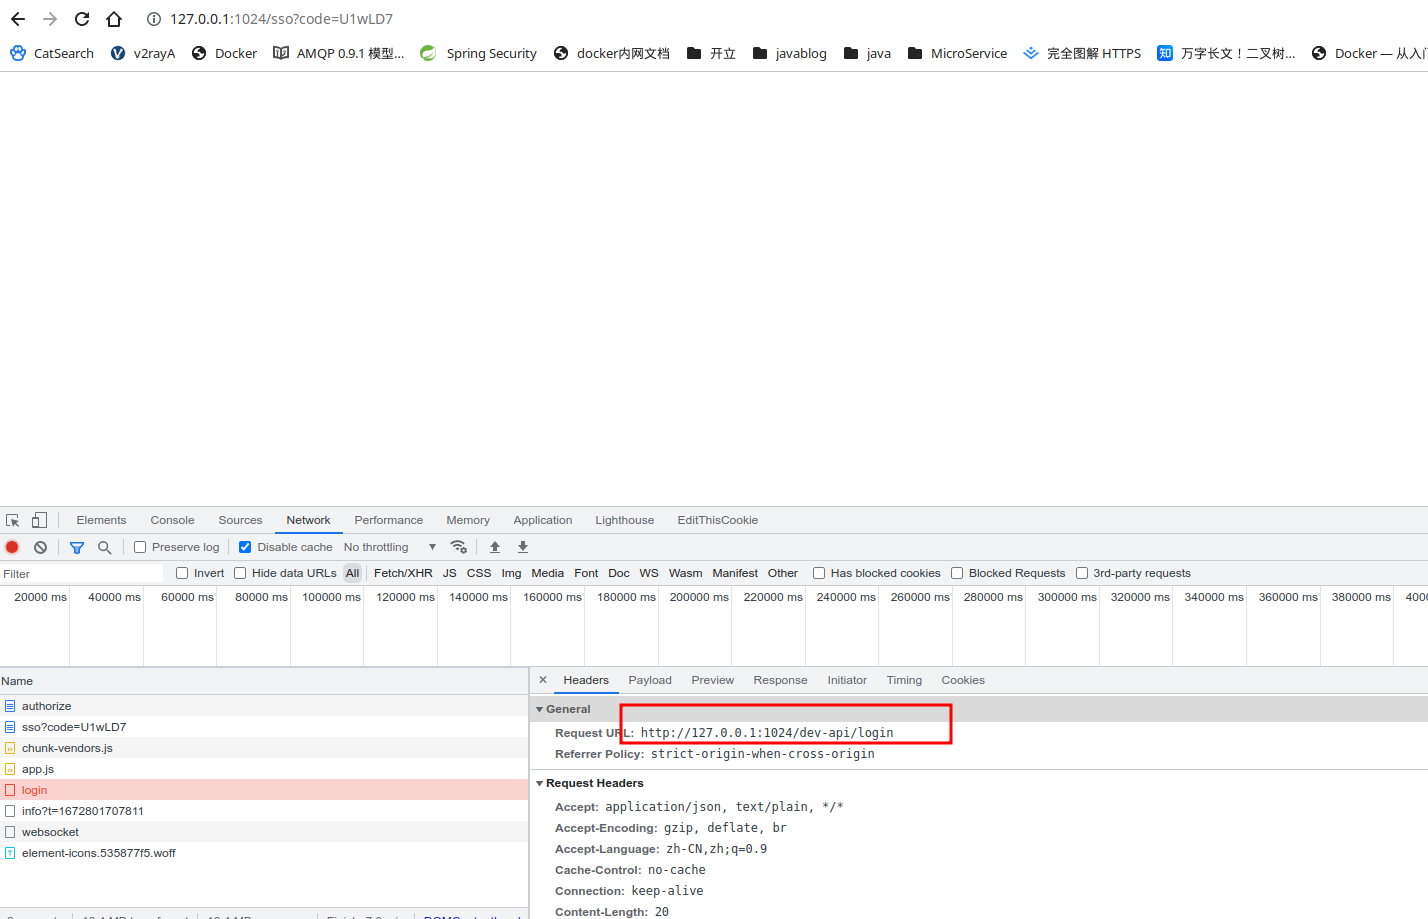
Task: Open the 开立 bookmark folder
Action: (x=711, y=53)
